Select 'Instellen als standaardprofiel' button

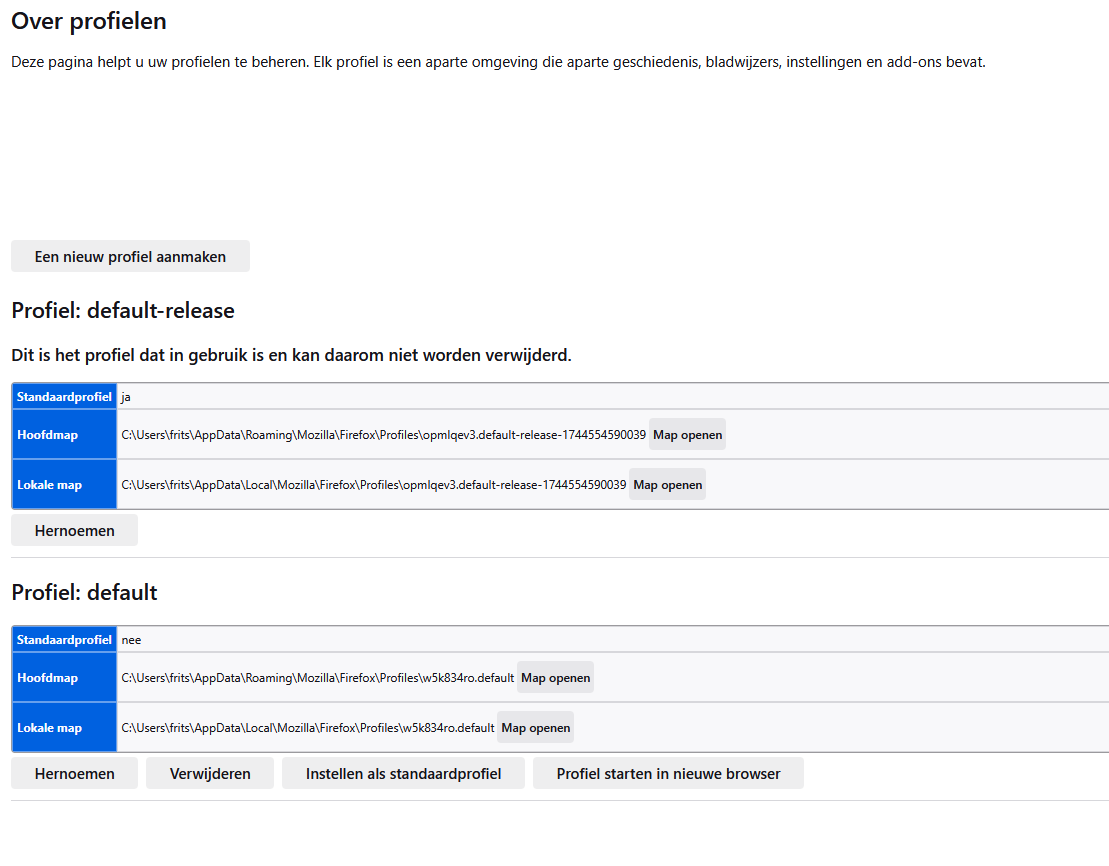point(403,774)
